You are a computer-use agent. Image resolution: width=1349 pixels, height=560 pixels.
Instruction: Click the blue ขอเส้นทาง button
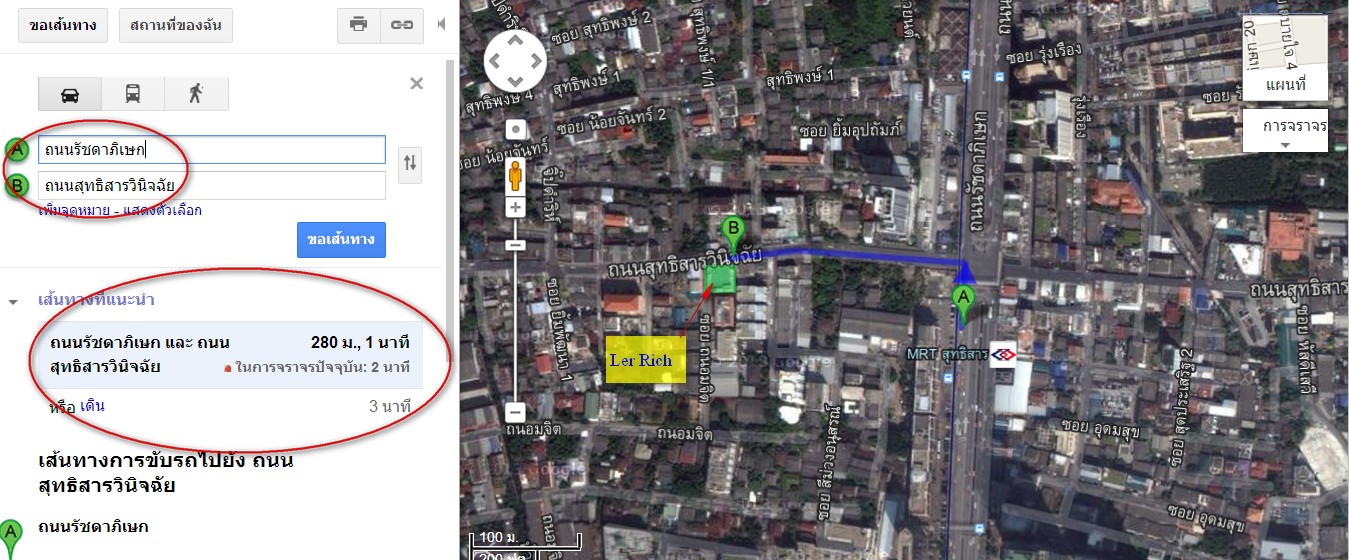pyautogui.click(x=341, y=240)
